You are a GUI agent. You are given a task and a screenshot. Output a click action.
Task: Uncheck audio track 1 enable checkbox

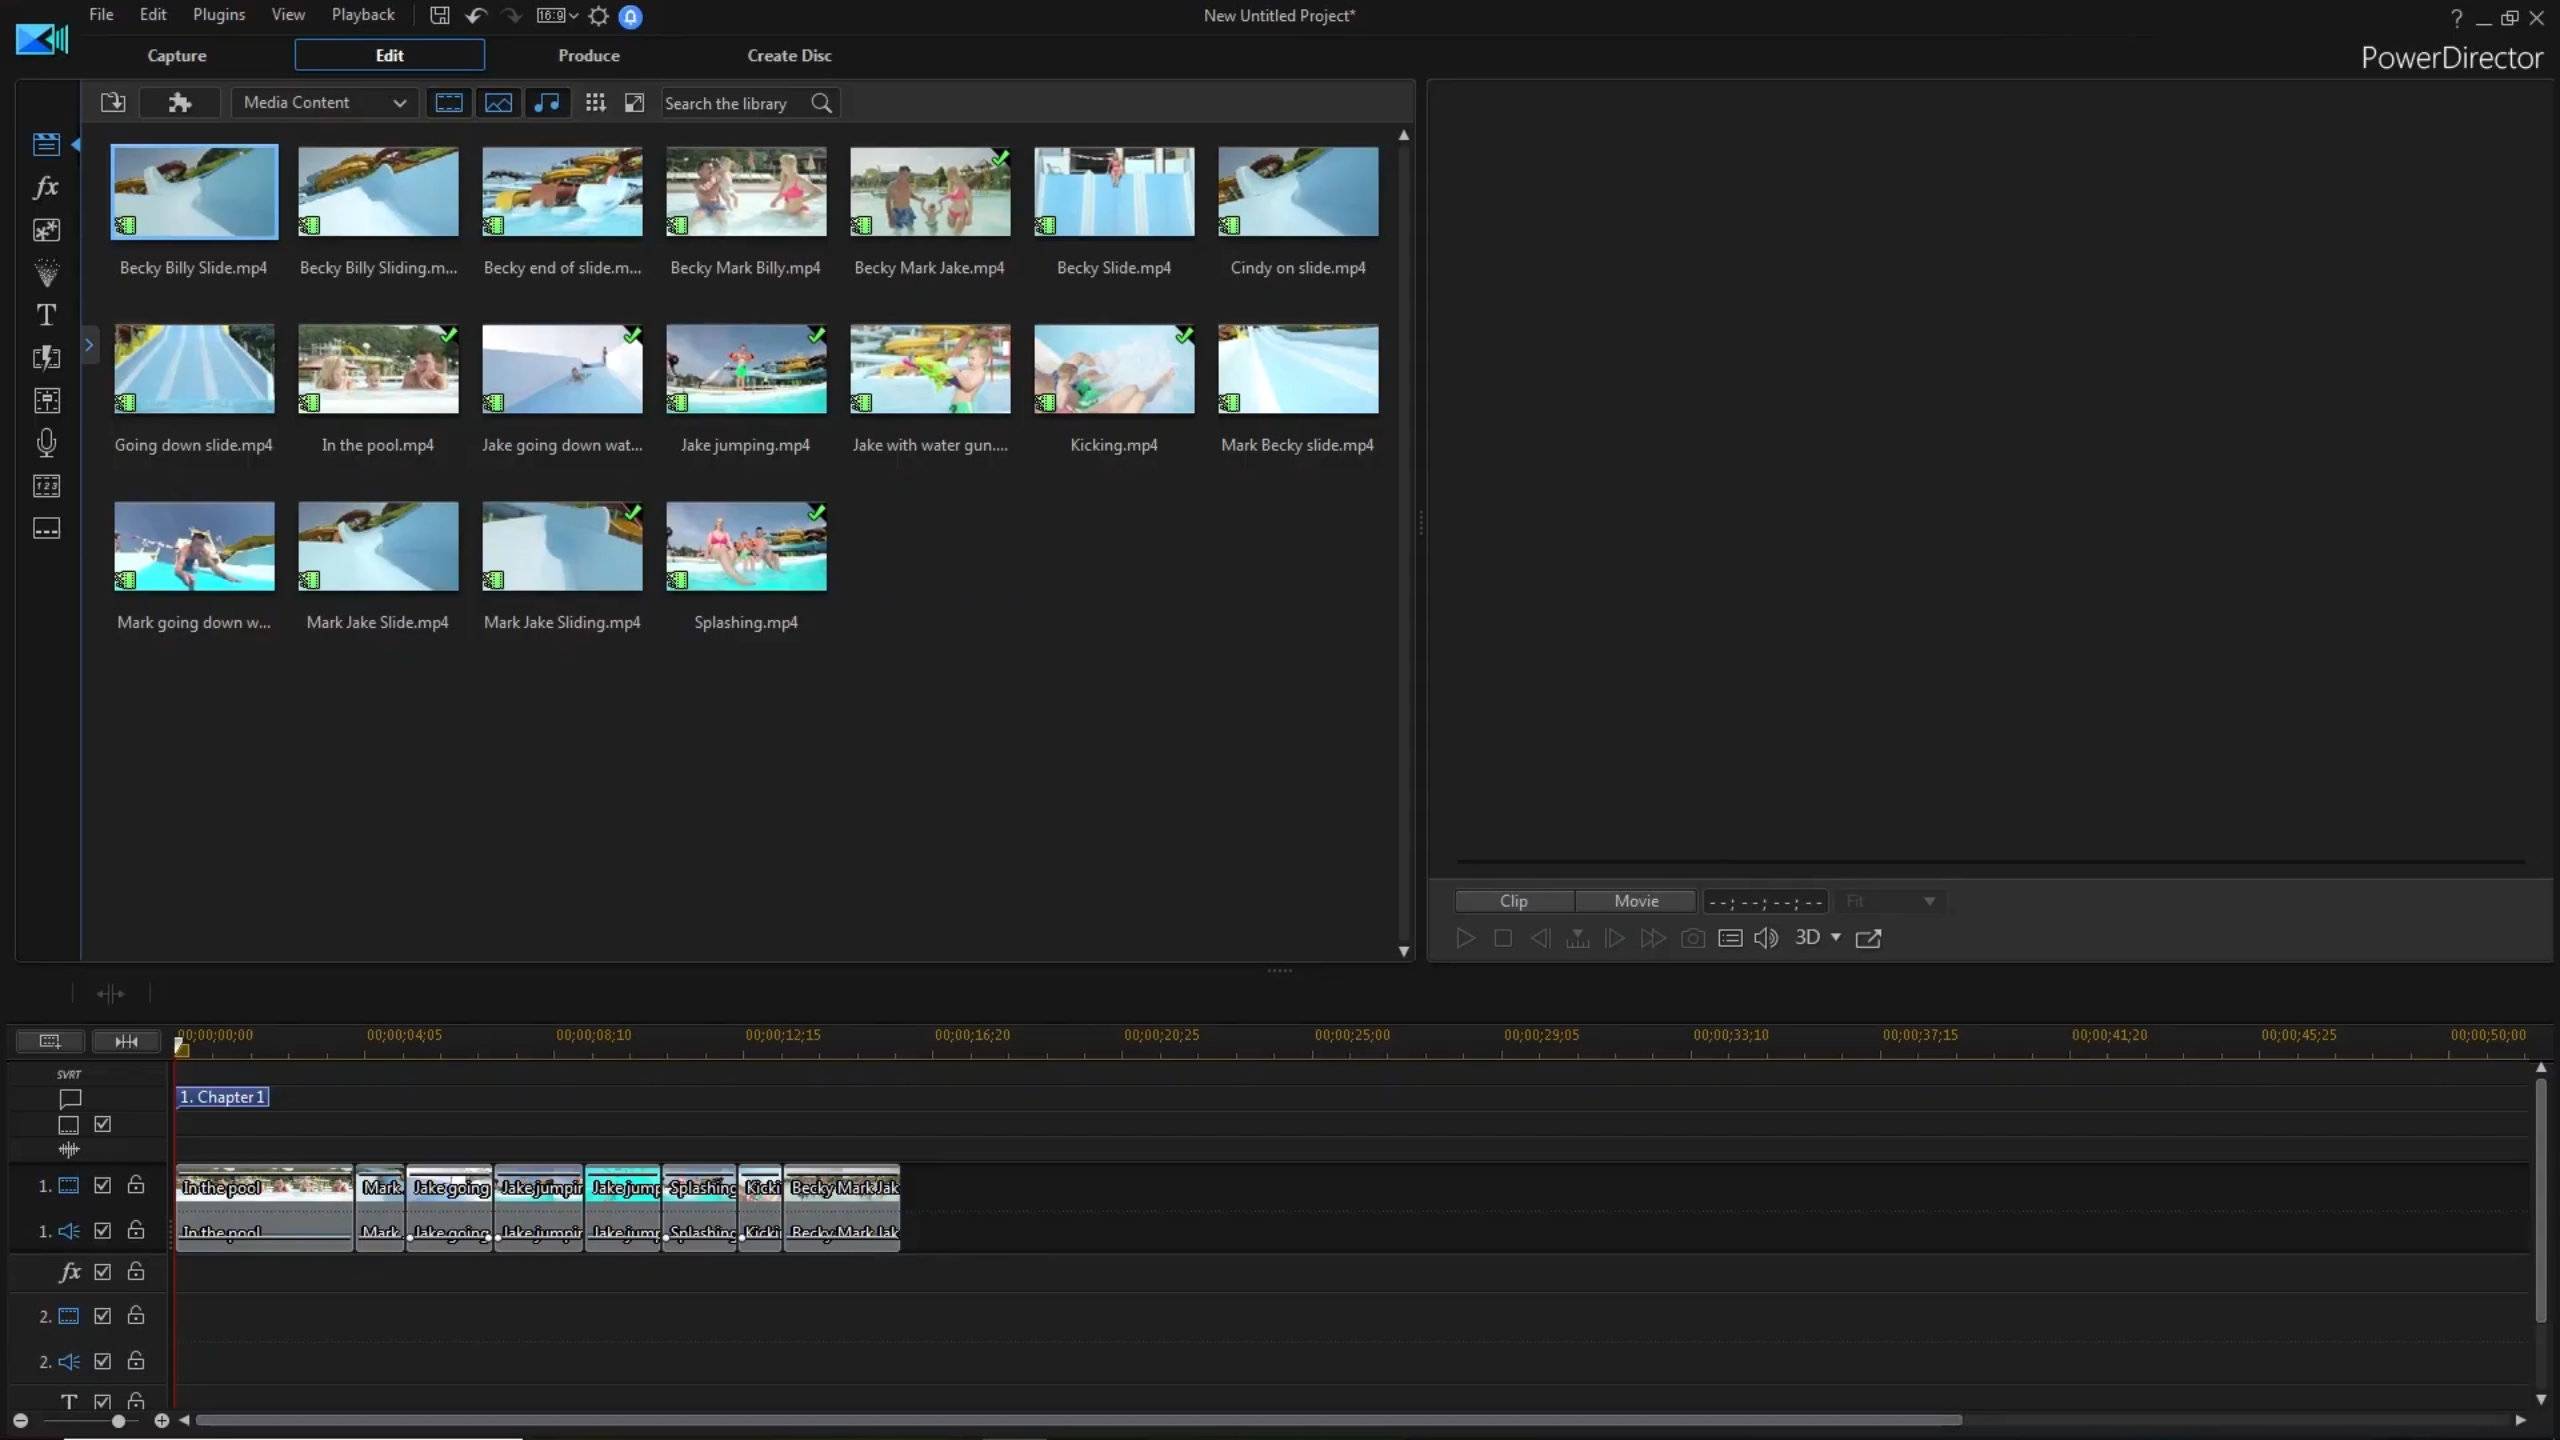click(102, 1231)
